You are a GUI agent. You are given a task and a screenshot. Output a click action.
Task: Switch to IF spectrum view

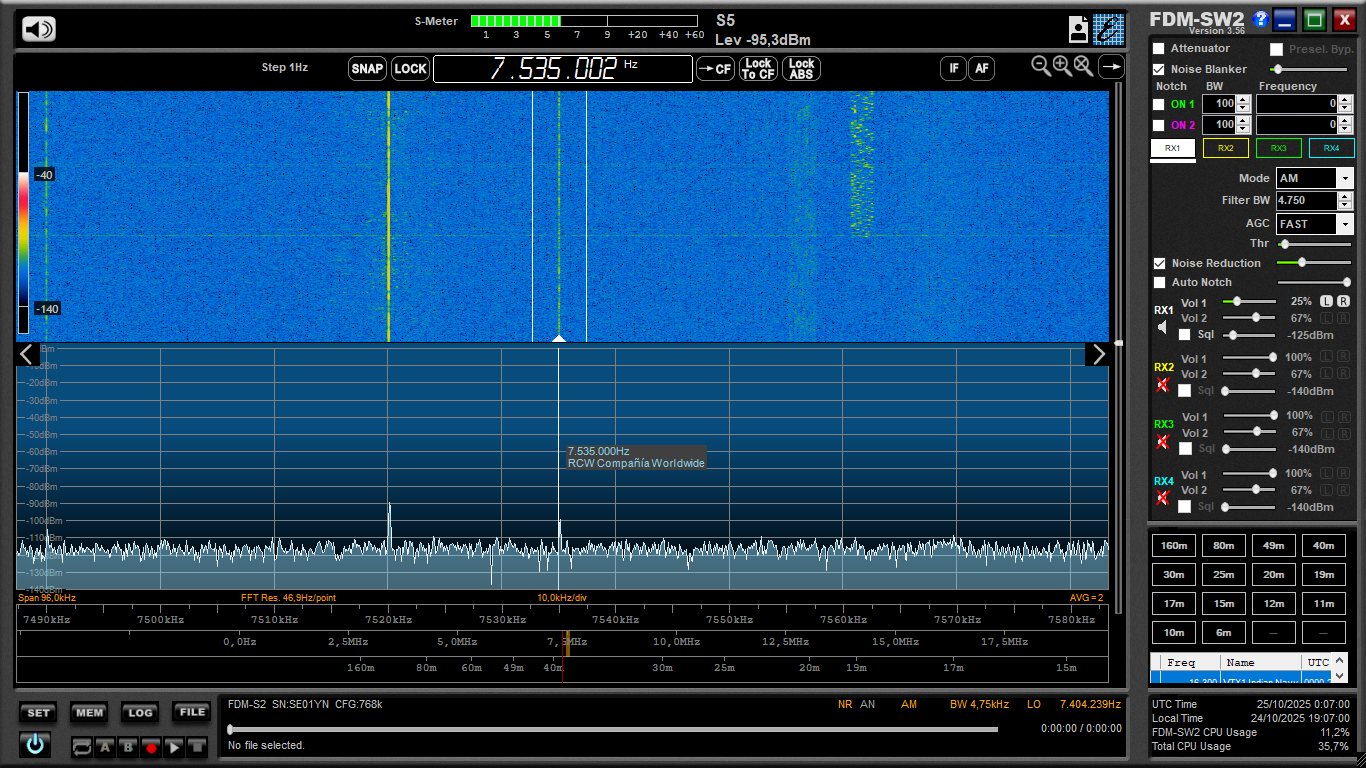pos(953,68)
